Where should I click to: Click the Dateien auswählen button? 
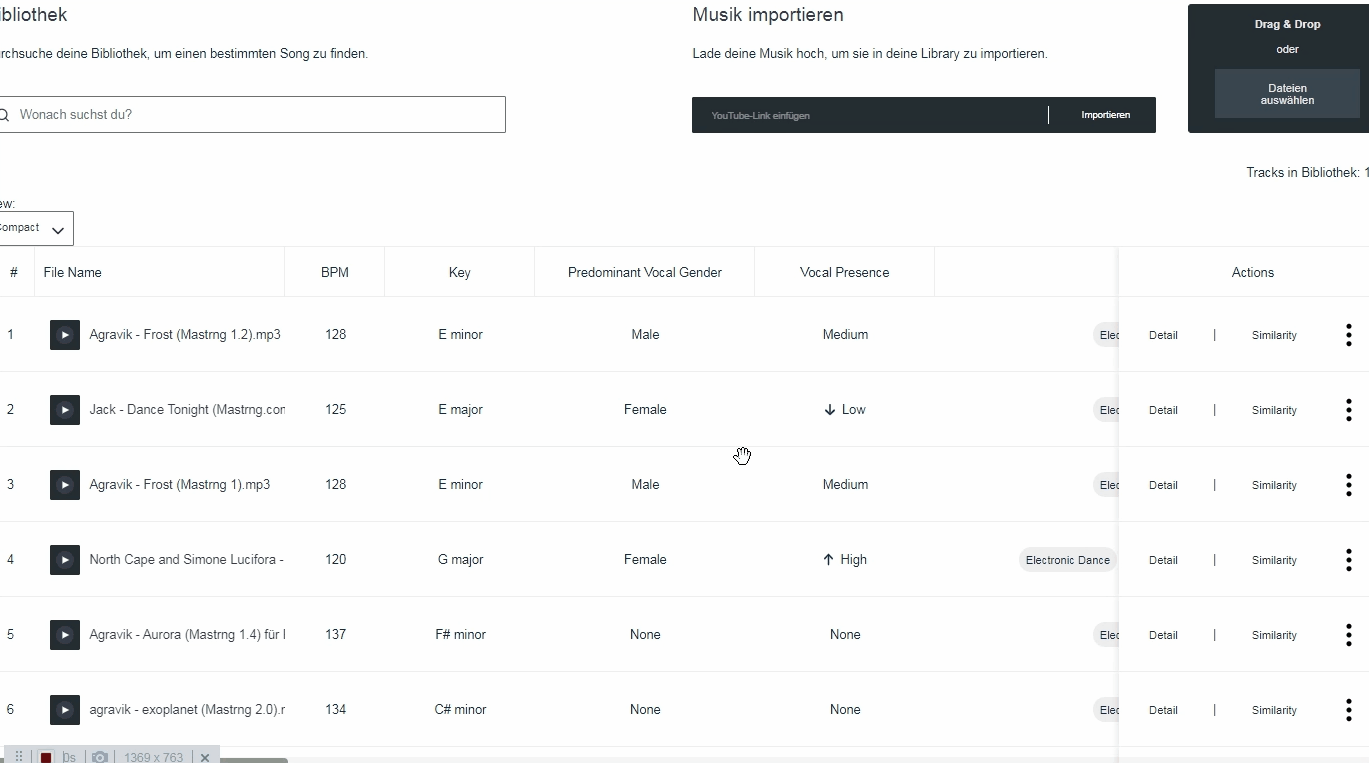pos(1287,93)
